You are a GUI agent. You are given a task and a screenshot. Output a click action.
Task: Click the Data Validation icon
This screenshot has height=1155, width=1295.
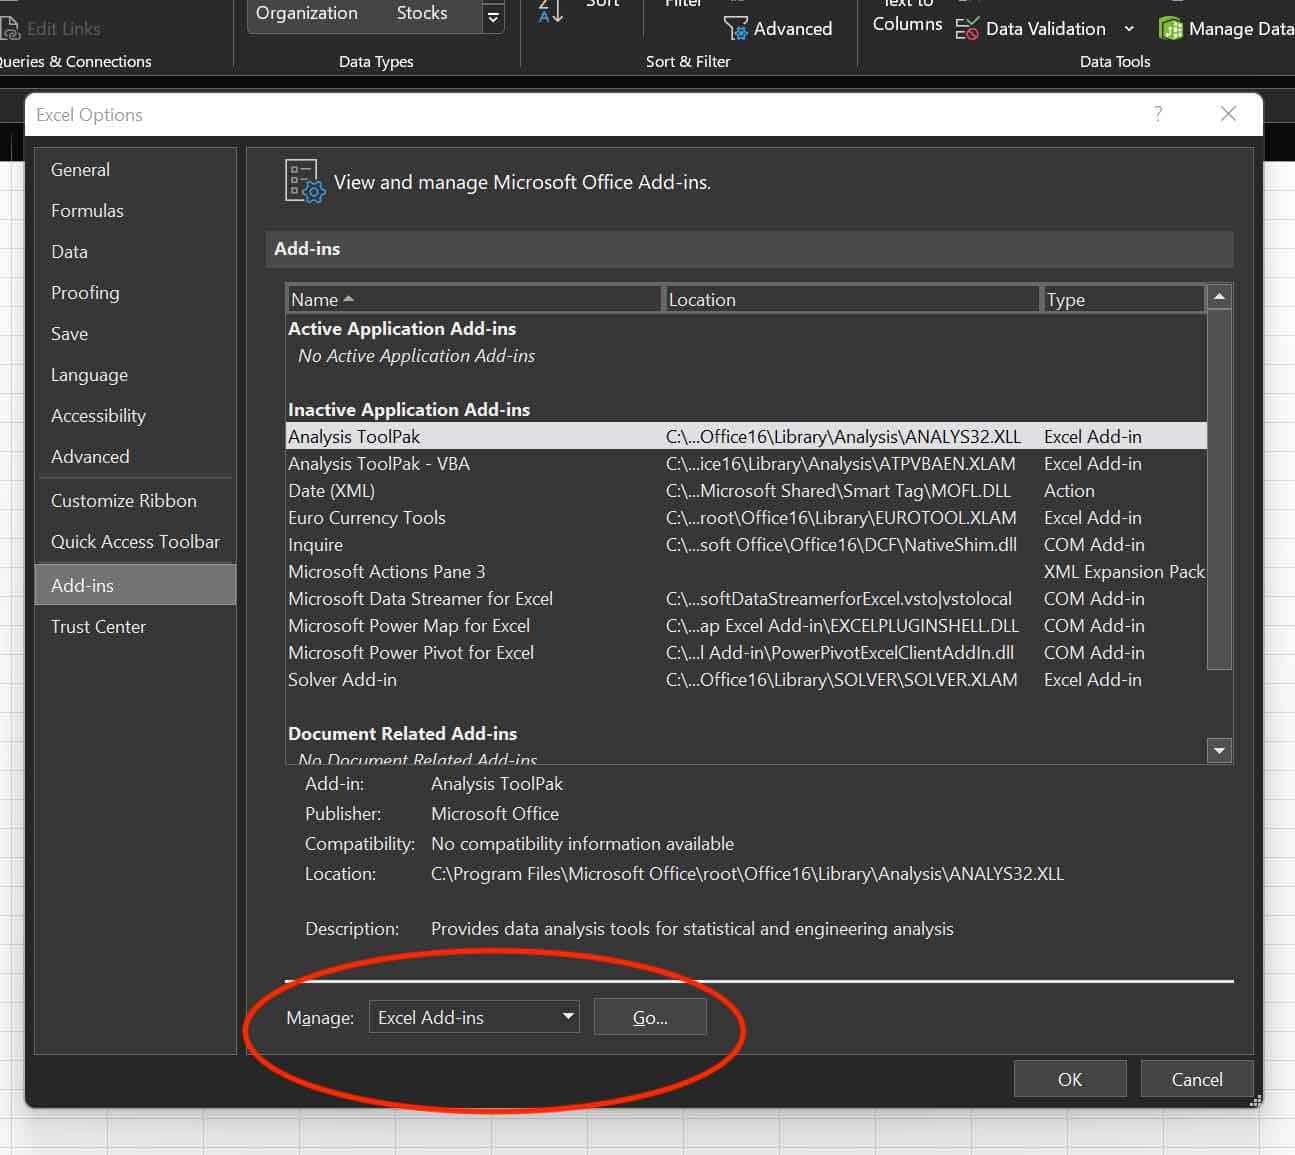(x=966, y=29)
